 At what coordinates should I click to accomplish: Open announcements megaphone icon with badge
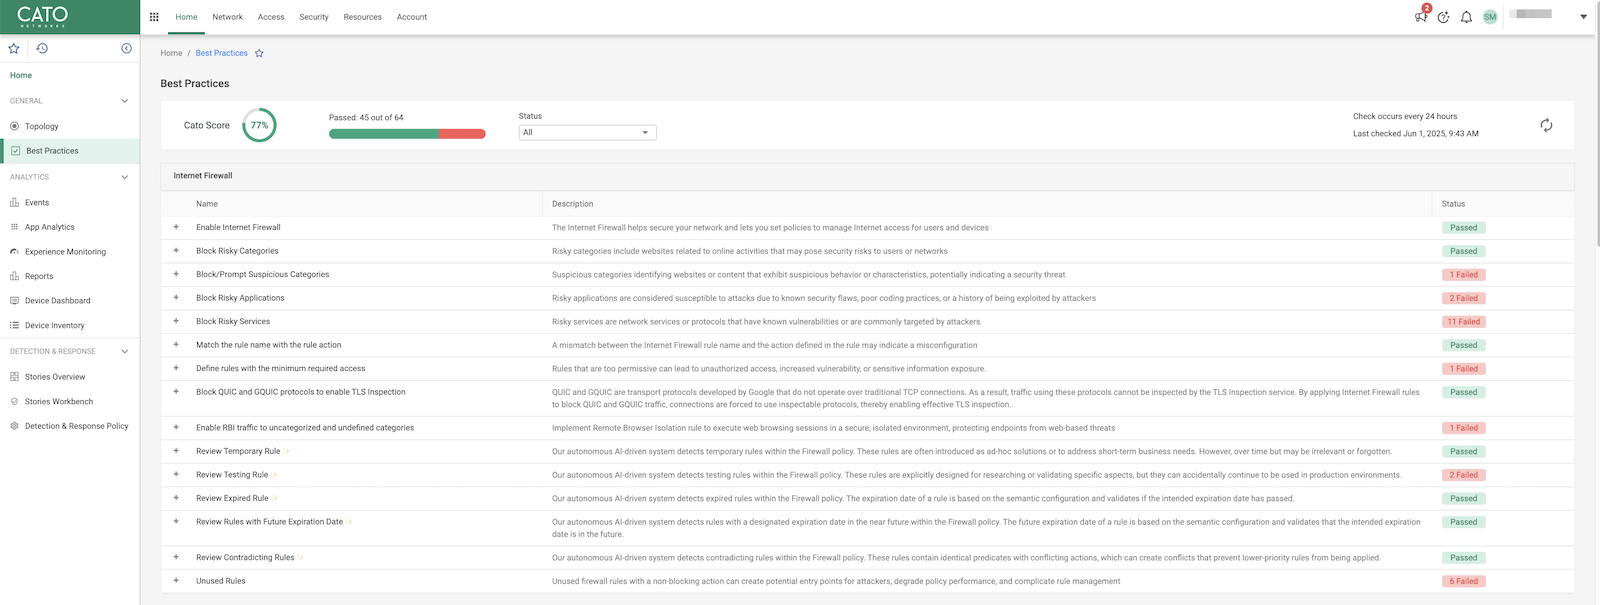point(1421,16)
